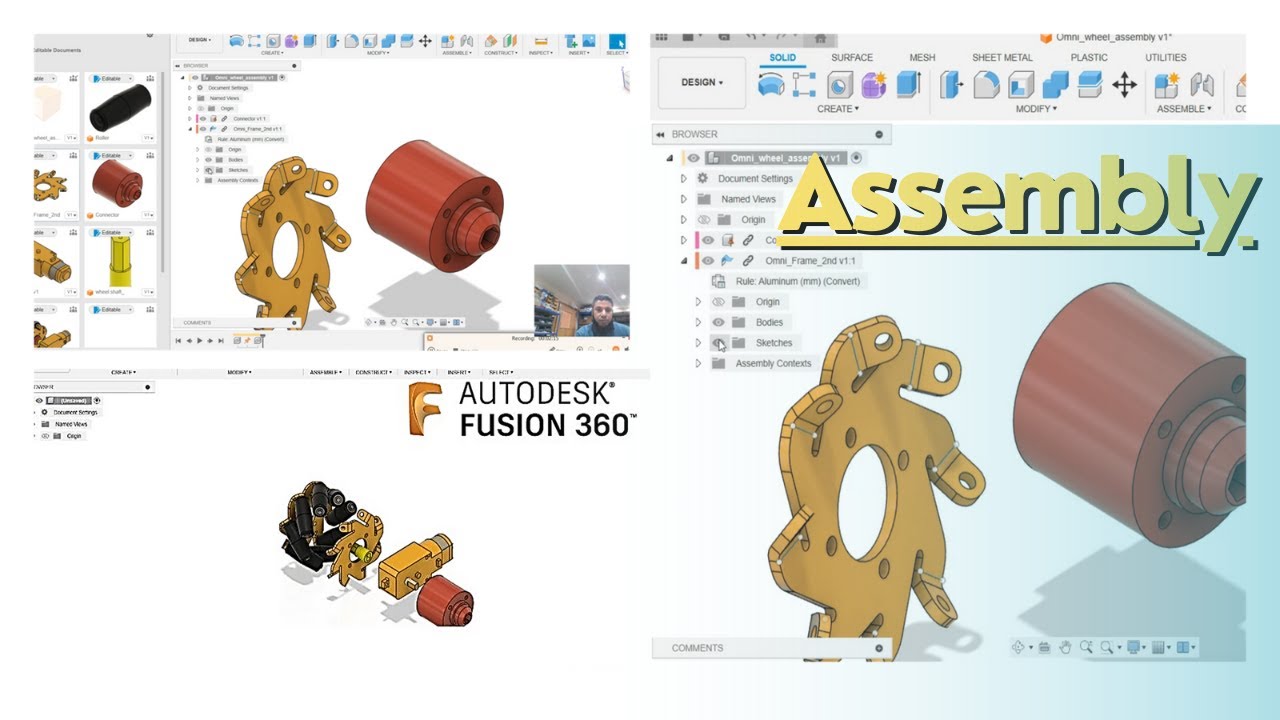Select the Shell tool in enlarged Modify group
Image resolution: width=1280 pixels, height=720 pixels.
pyautogui.click(x=1020, y=85)
